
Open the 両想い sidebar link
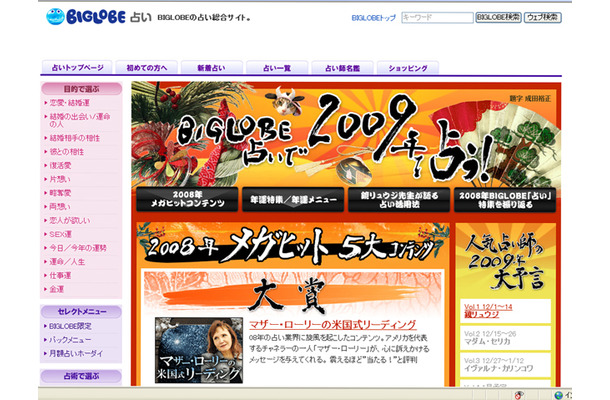pos(60,207)
